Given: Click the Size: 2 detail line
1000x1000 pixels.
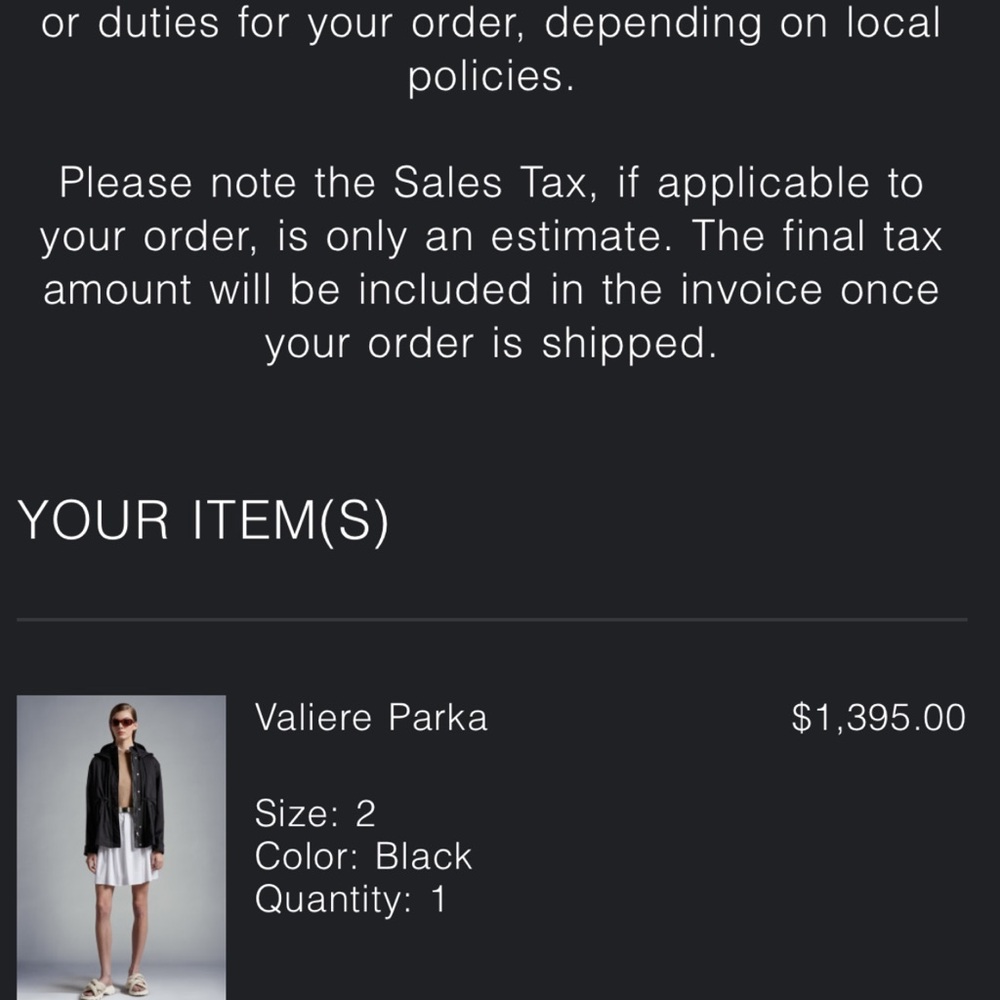Looking at the screenshot, I should coord(315,813).
